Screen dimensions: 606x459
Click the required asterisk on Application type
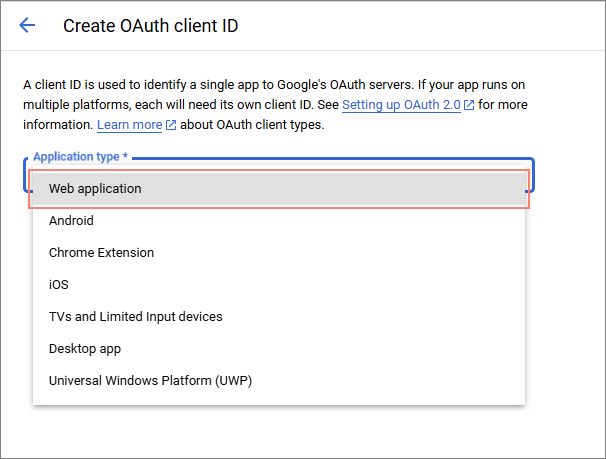pos(125,157)
